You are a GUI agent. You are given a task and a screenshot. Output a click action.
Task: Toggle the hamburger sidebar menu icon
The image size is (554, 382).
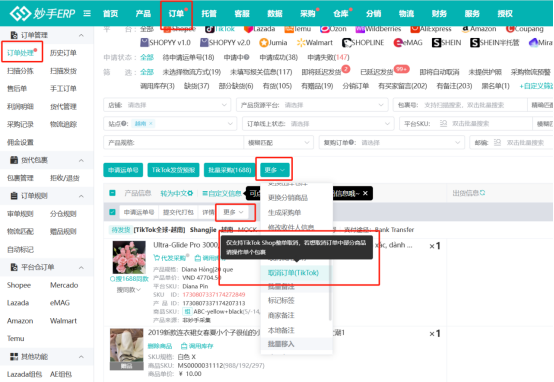tap(87, 13)
